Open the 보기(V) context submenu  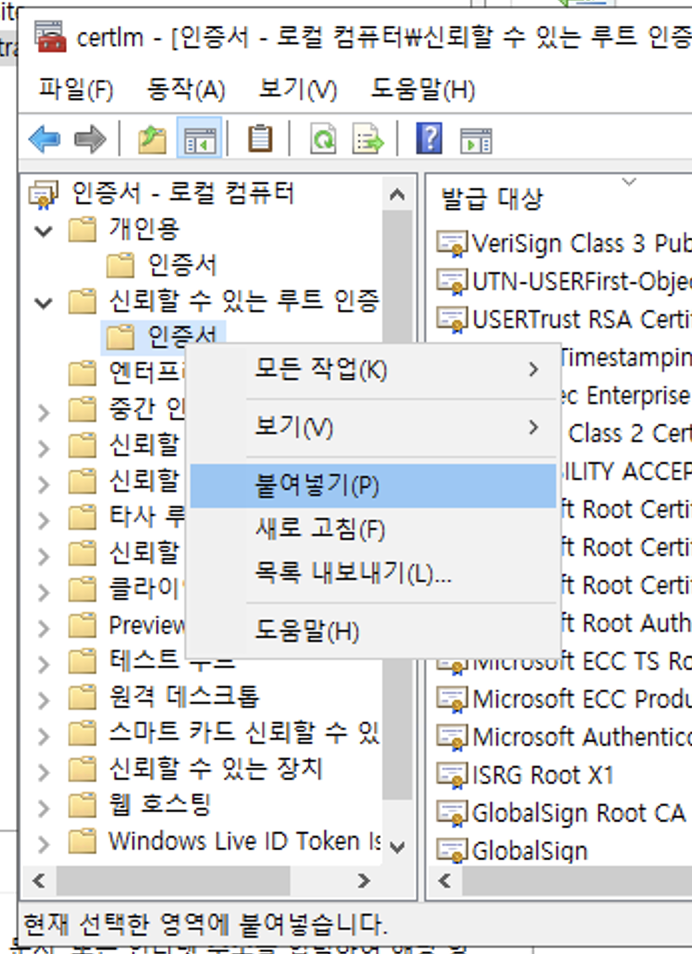[373, 427]
